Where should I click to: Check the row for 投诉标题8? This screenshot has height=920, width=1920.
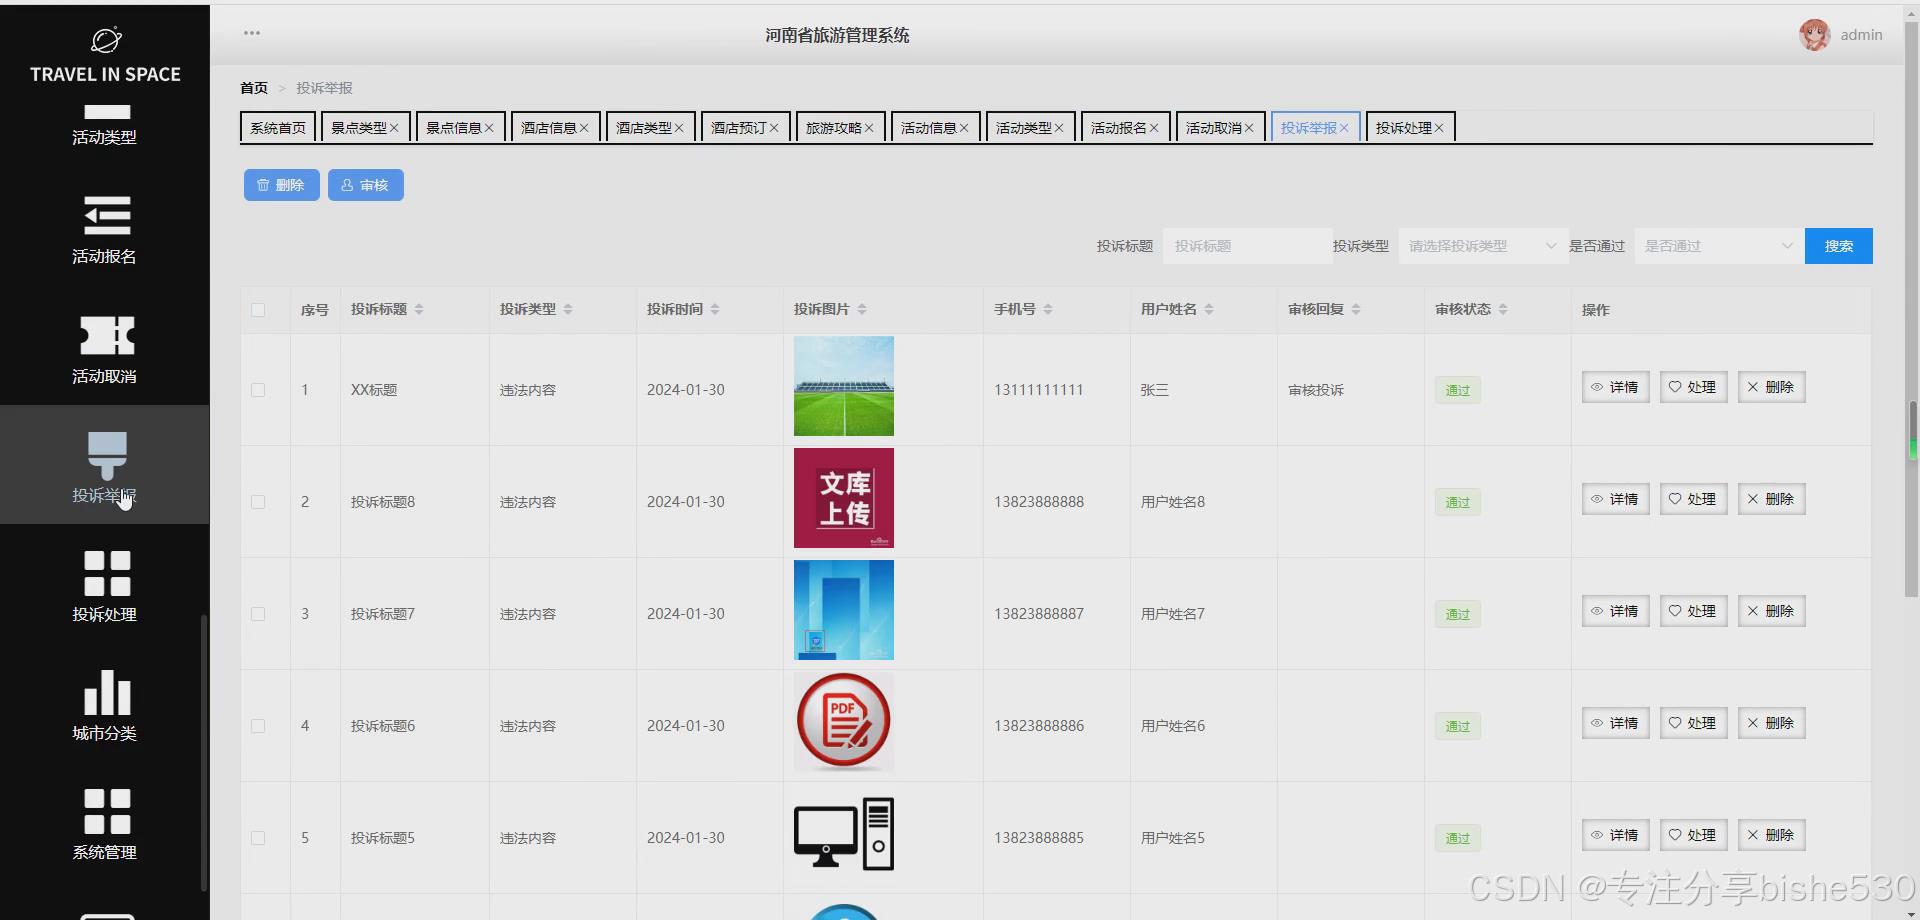[258, 502]
